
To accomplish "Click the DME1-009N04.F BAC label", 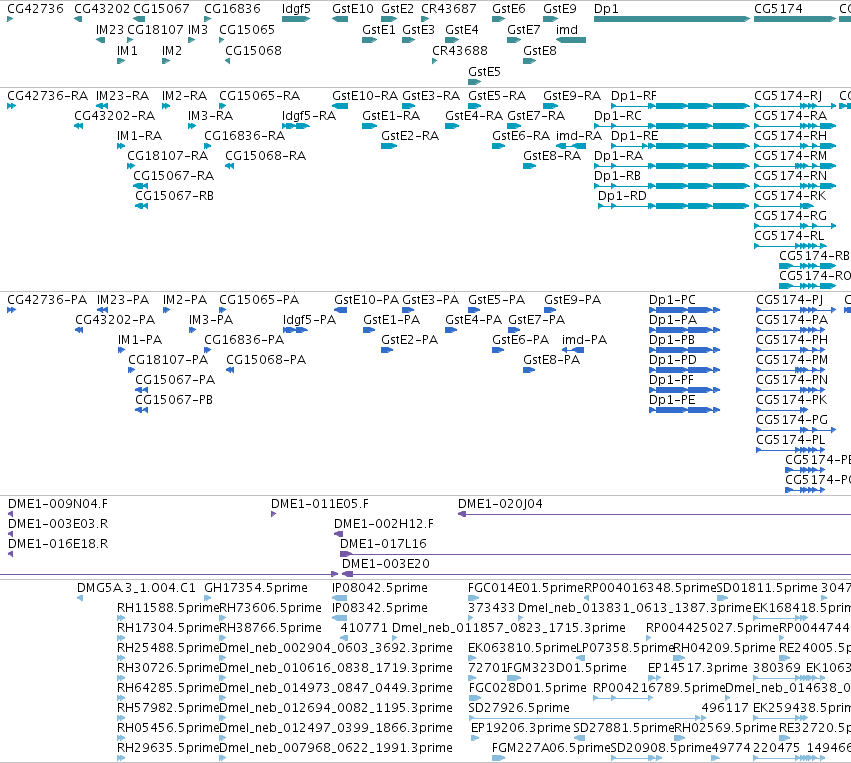I will pos(58,504).
